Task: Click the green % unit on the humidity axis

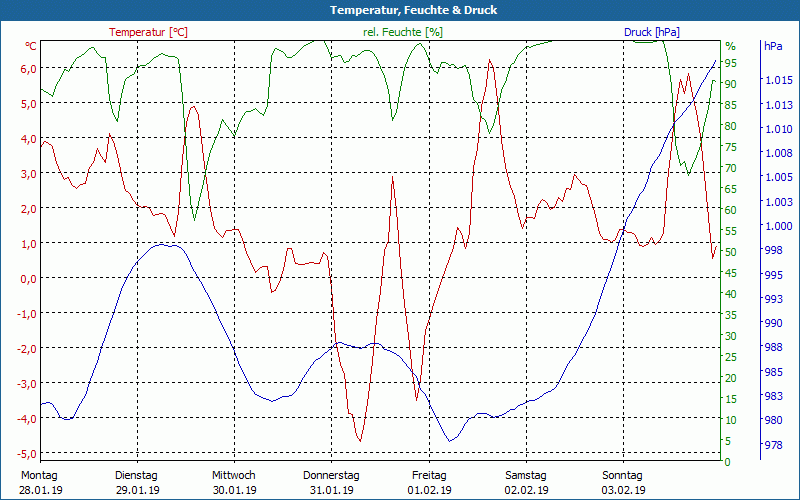Action: pyautogui.click(x=730, y=46)
